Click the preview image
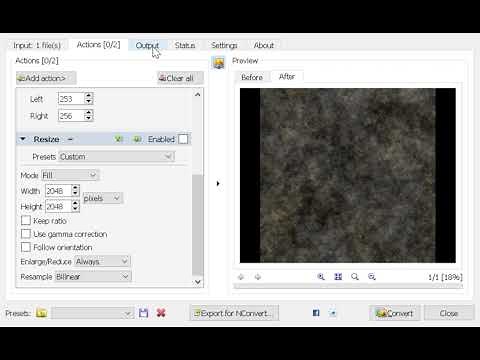Viewport: 480px width, 360px height. point(348,175)
